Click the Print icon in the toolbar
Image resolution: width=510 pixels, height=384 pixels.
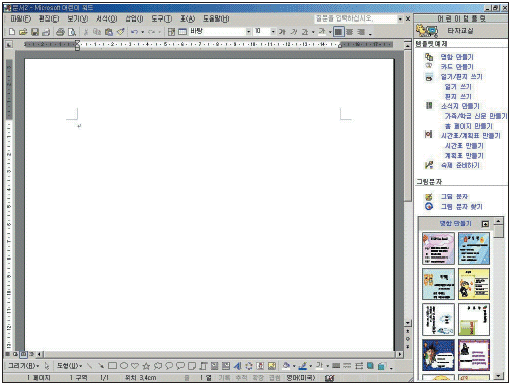tap(60, 32)
